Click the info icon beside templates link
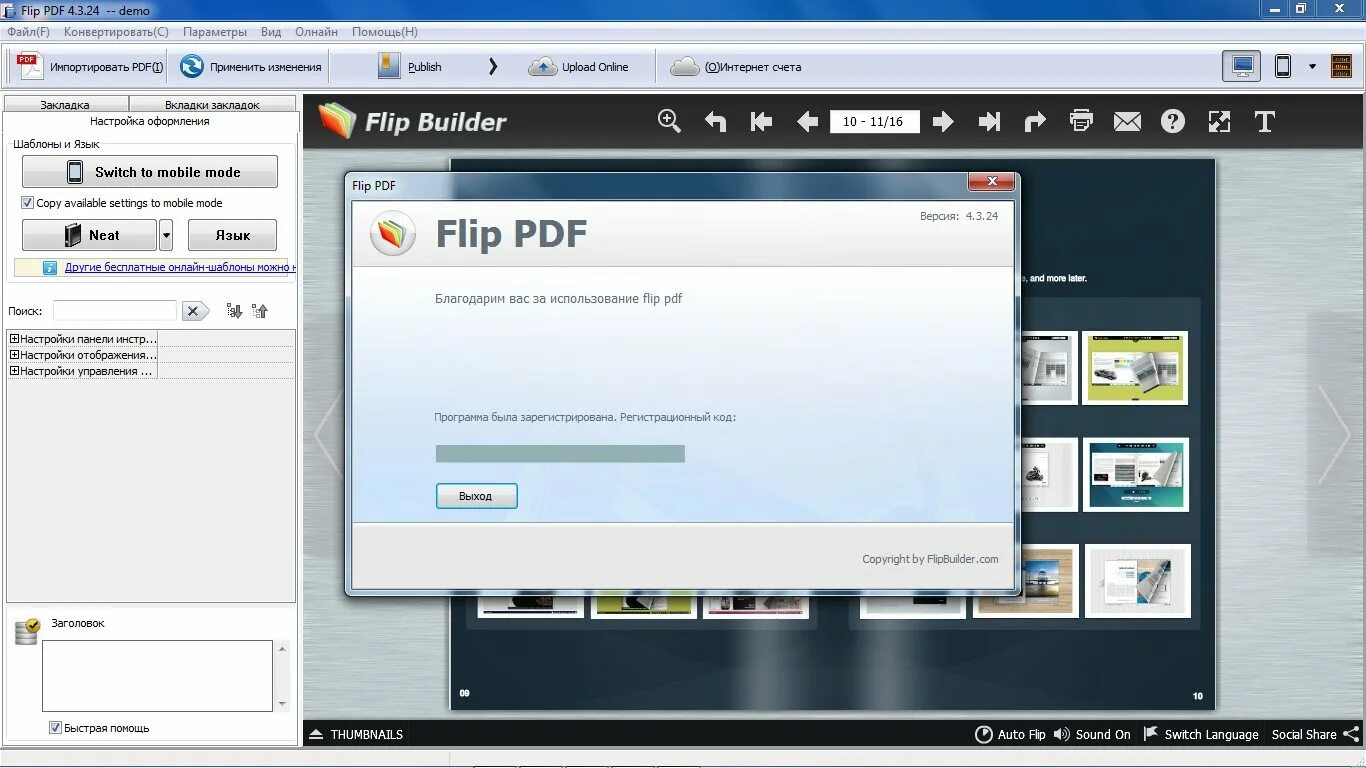1366x768 pixels. [50, 268]
